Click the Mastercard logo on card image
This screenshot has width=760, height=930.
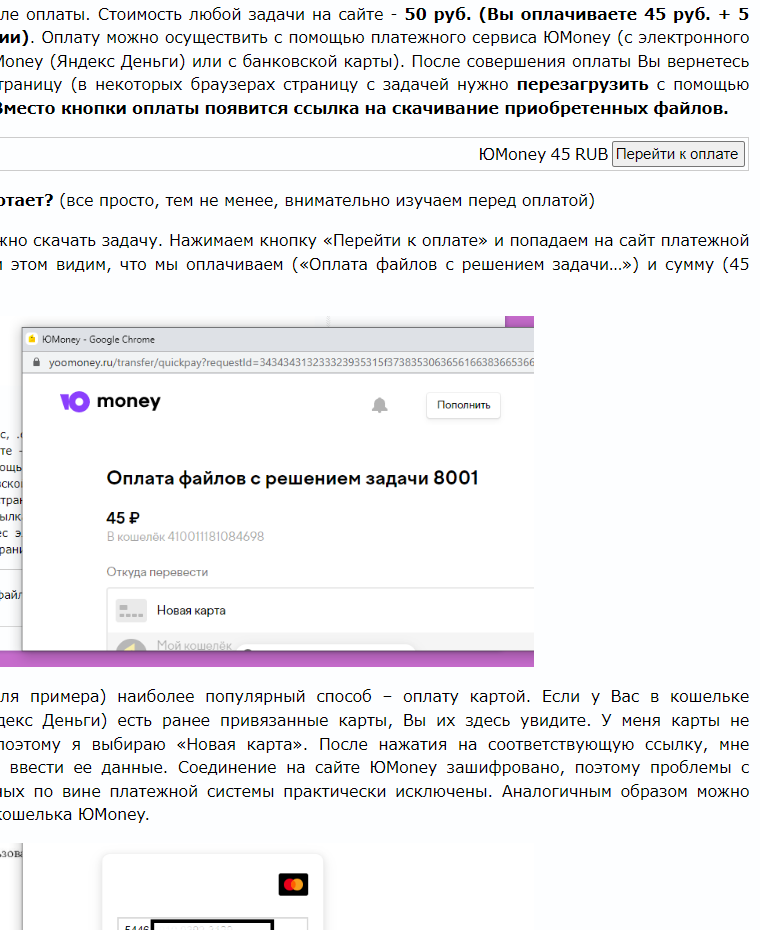[x=293, y=884]
